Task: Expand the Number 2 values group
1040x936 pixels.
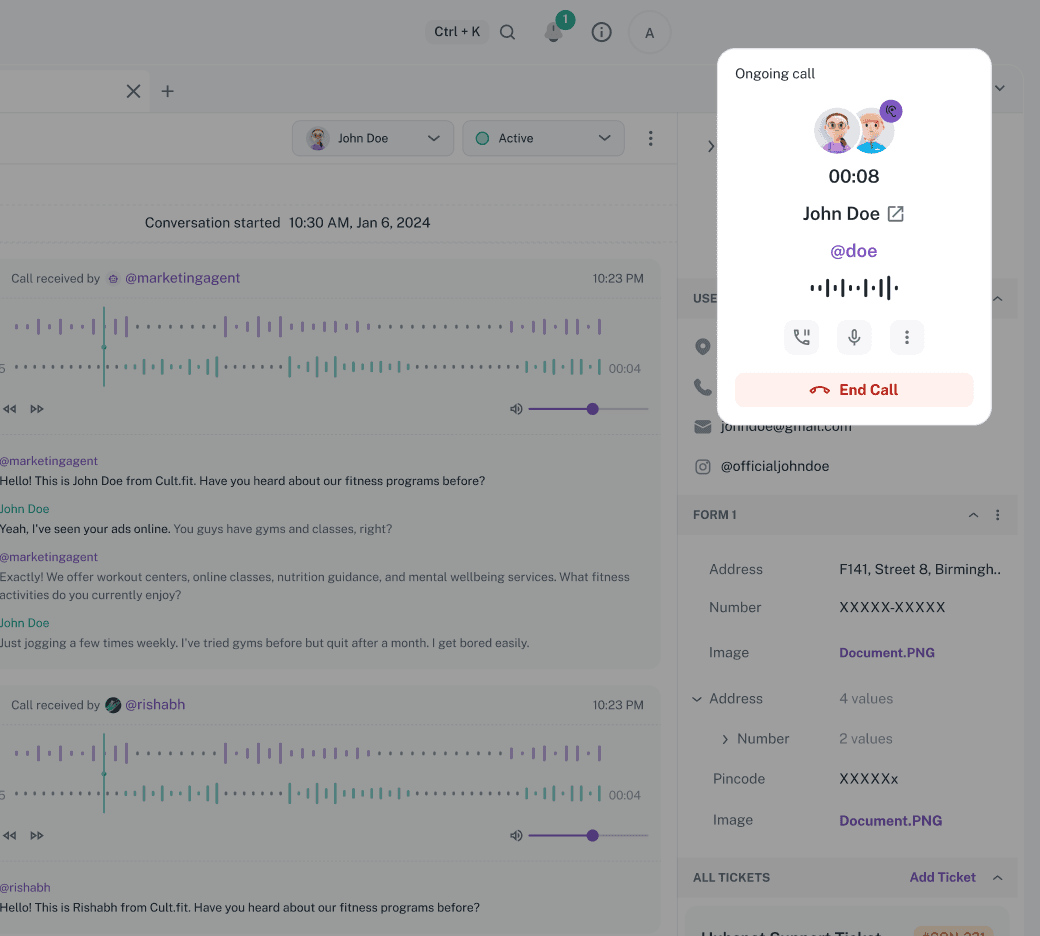Action: pos(725,739)
